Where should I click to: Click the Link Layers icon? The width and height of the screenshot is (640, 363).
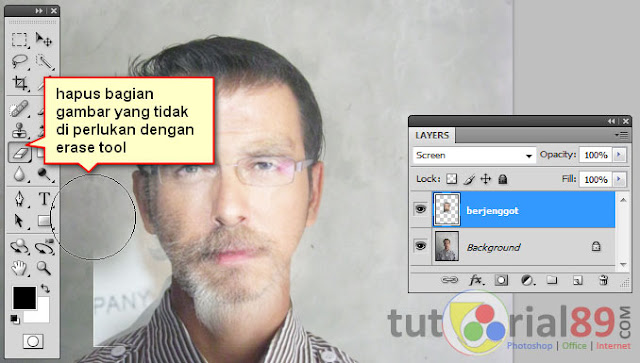[450, 280]
